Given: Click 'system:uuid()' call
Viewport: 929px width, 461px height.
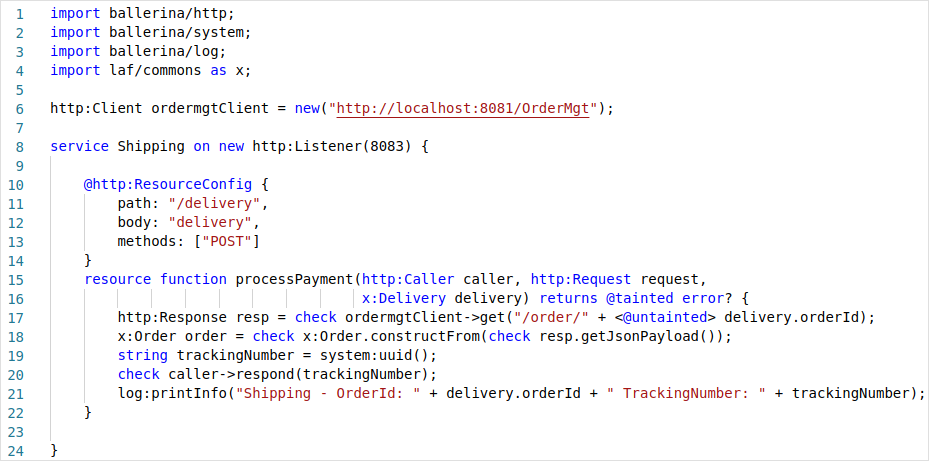Looking at the screenshot, I should [x=374, y=356].
